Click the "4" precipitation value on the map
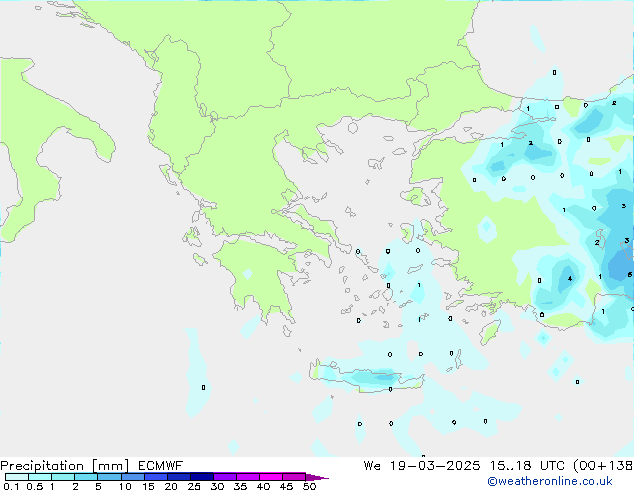Viewport: 634px width, 490px height. (570, 279)
